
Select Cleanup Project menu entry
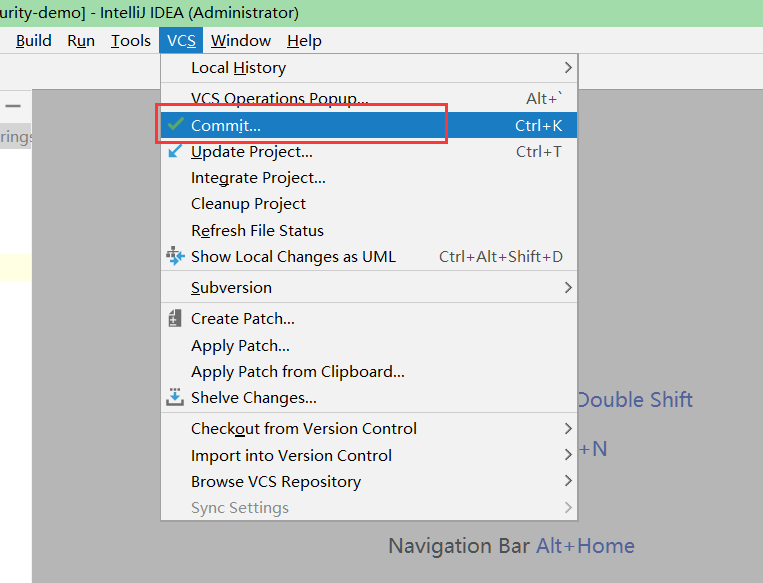point(369,203)
